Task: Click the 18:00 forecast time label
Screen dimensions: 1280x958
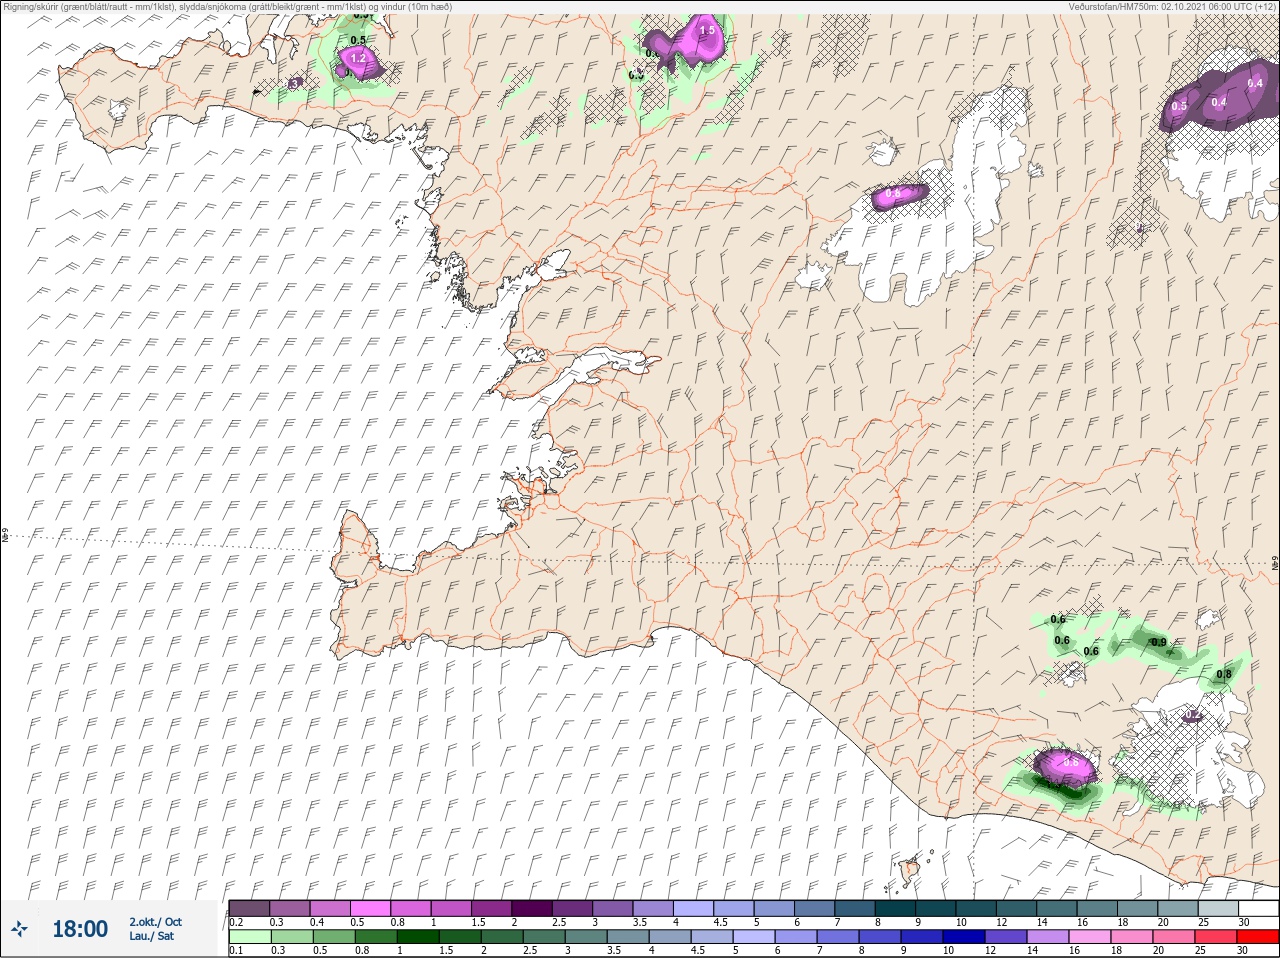Action: pos(79,929)
